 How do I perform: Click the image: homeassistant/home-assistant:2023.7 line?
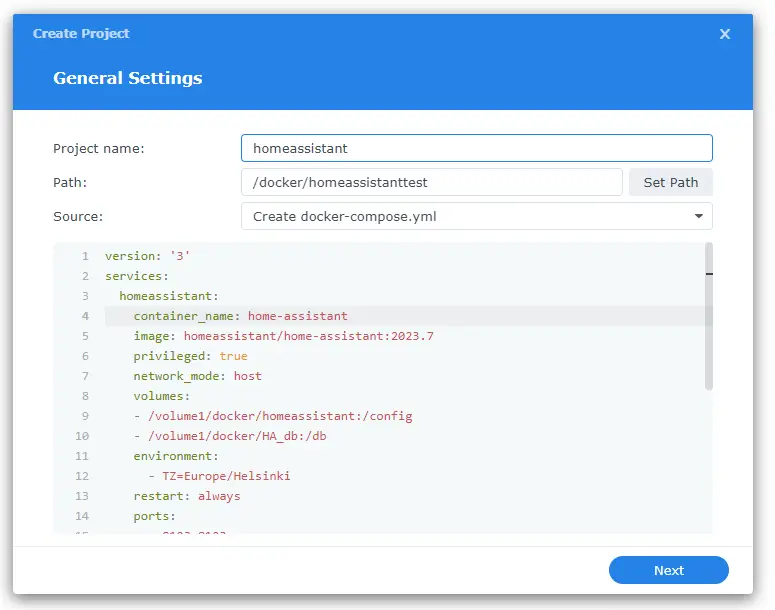(x=283, y=336)
